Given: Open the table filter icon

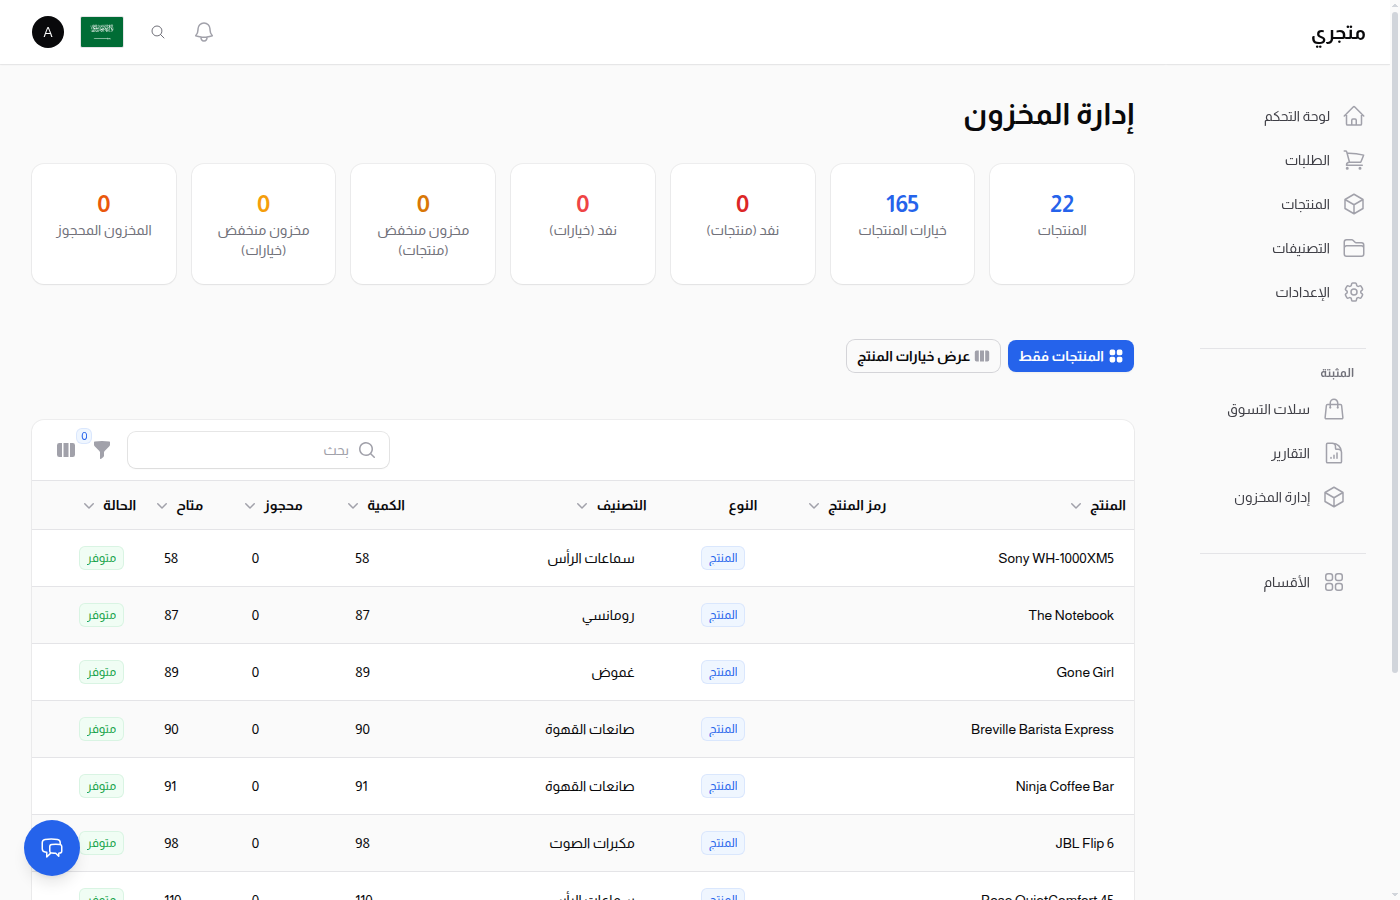Looking at the screenshot, I should pos(101,450).
